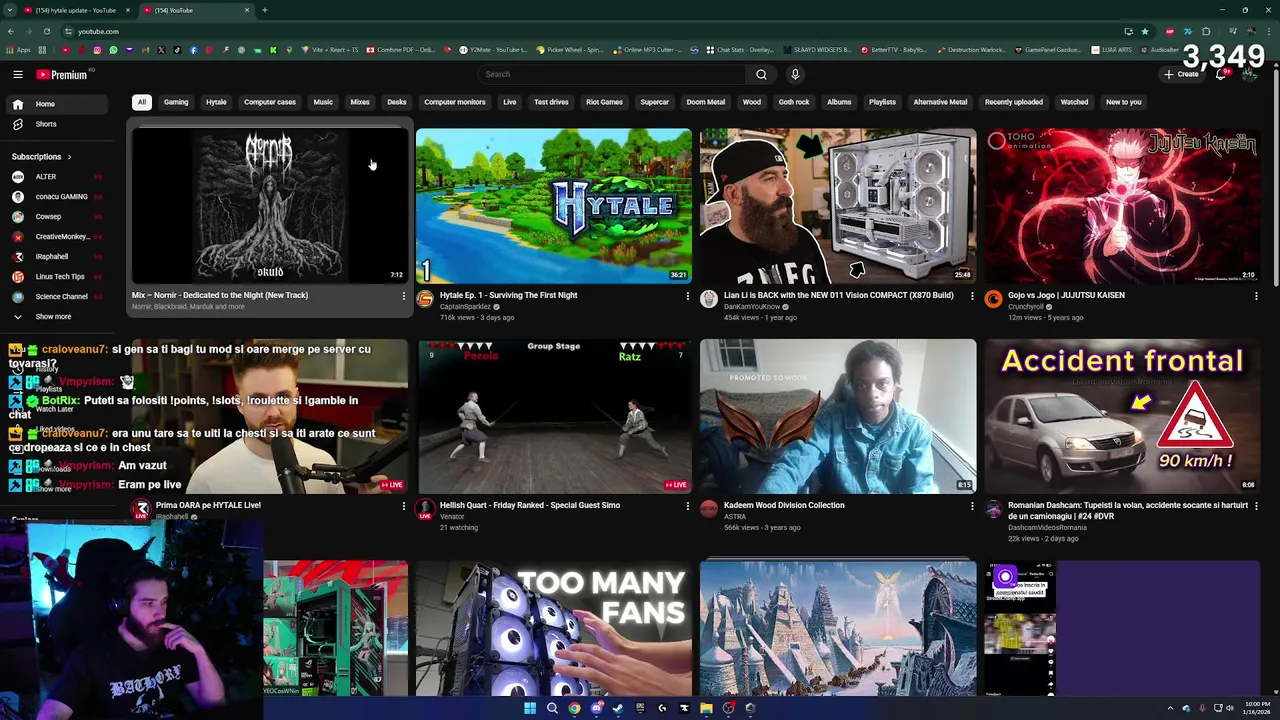Play the TOO MANY FANS thumbnail
This screenshot has width=1280, height=720.
click(553, 628)
